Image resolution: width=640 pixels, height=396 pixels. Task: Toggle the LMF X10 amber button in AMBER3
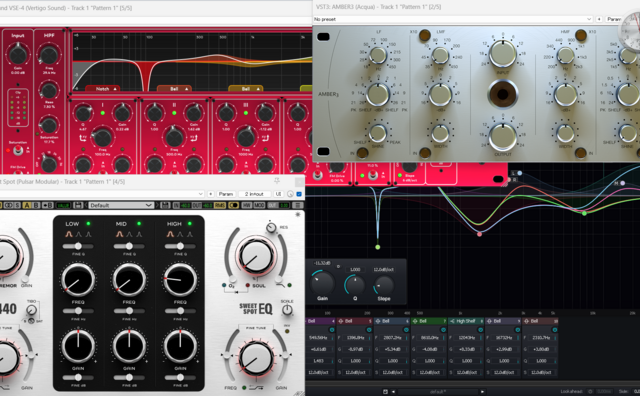point(424,35)
